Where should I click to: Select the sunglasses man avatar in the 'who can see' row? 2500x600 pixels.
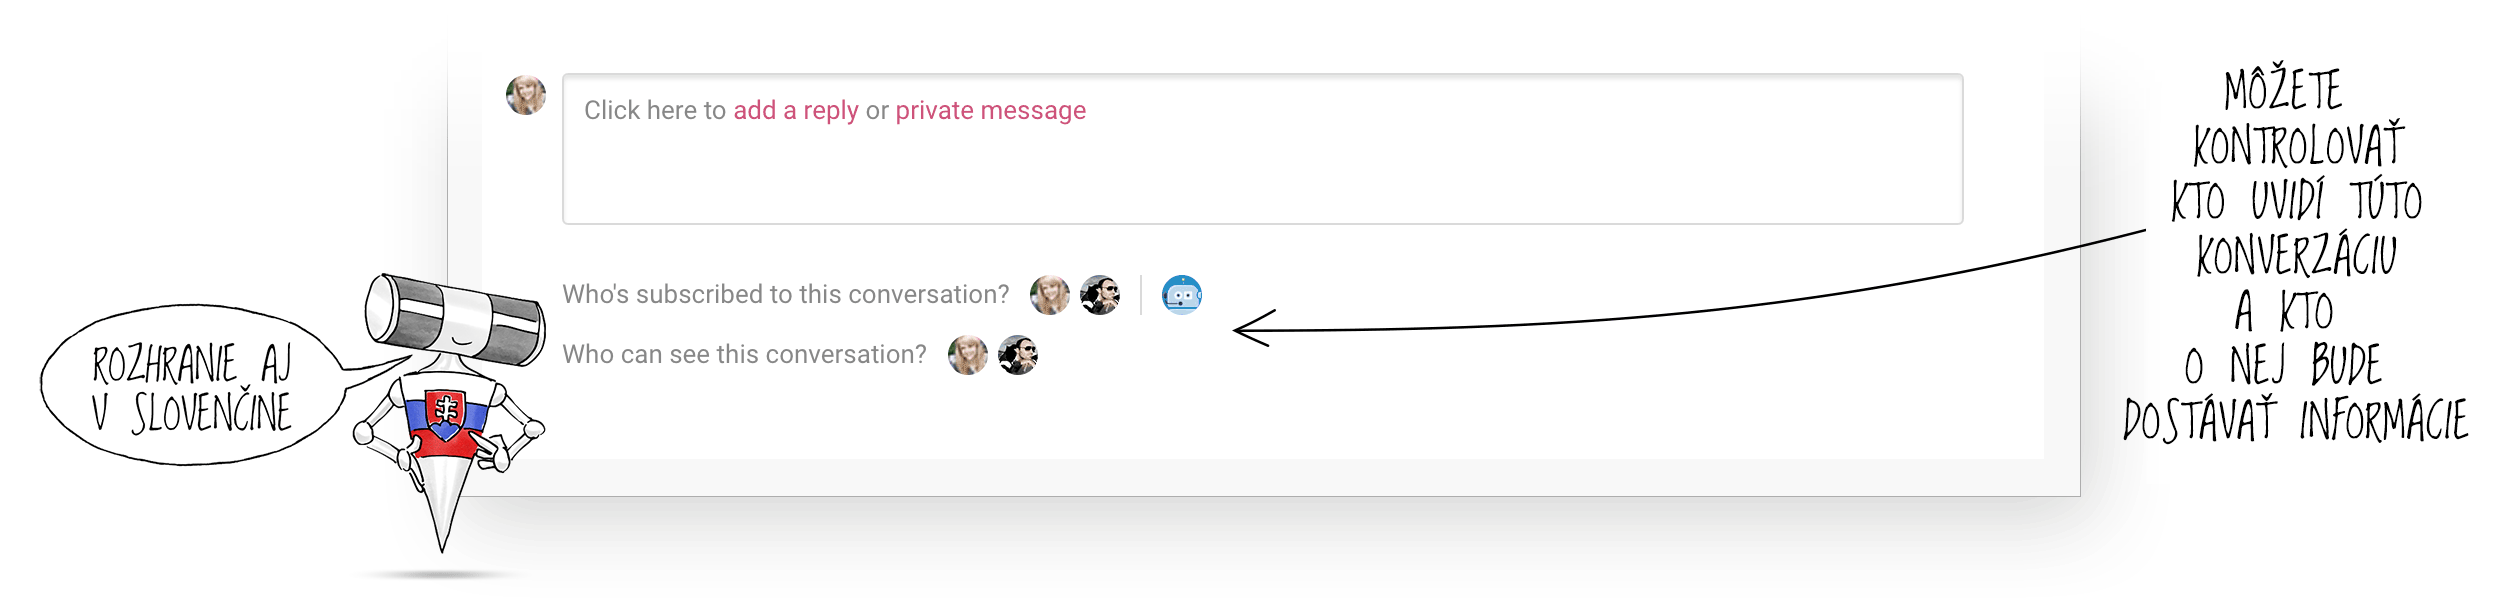[x=1018, y=355]
